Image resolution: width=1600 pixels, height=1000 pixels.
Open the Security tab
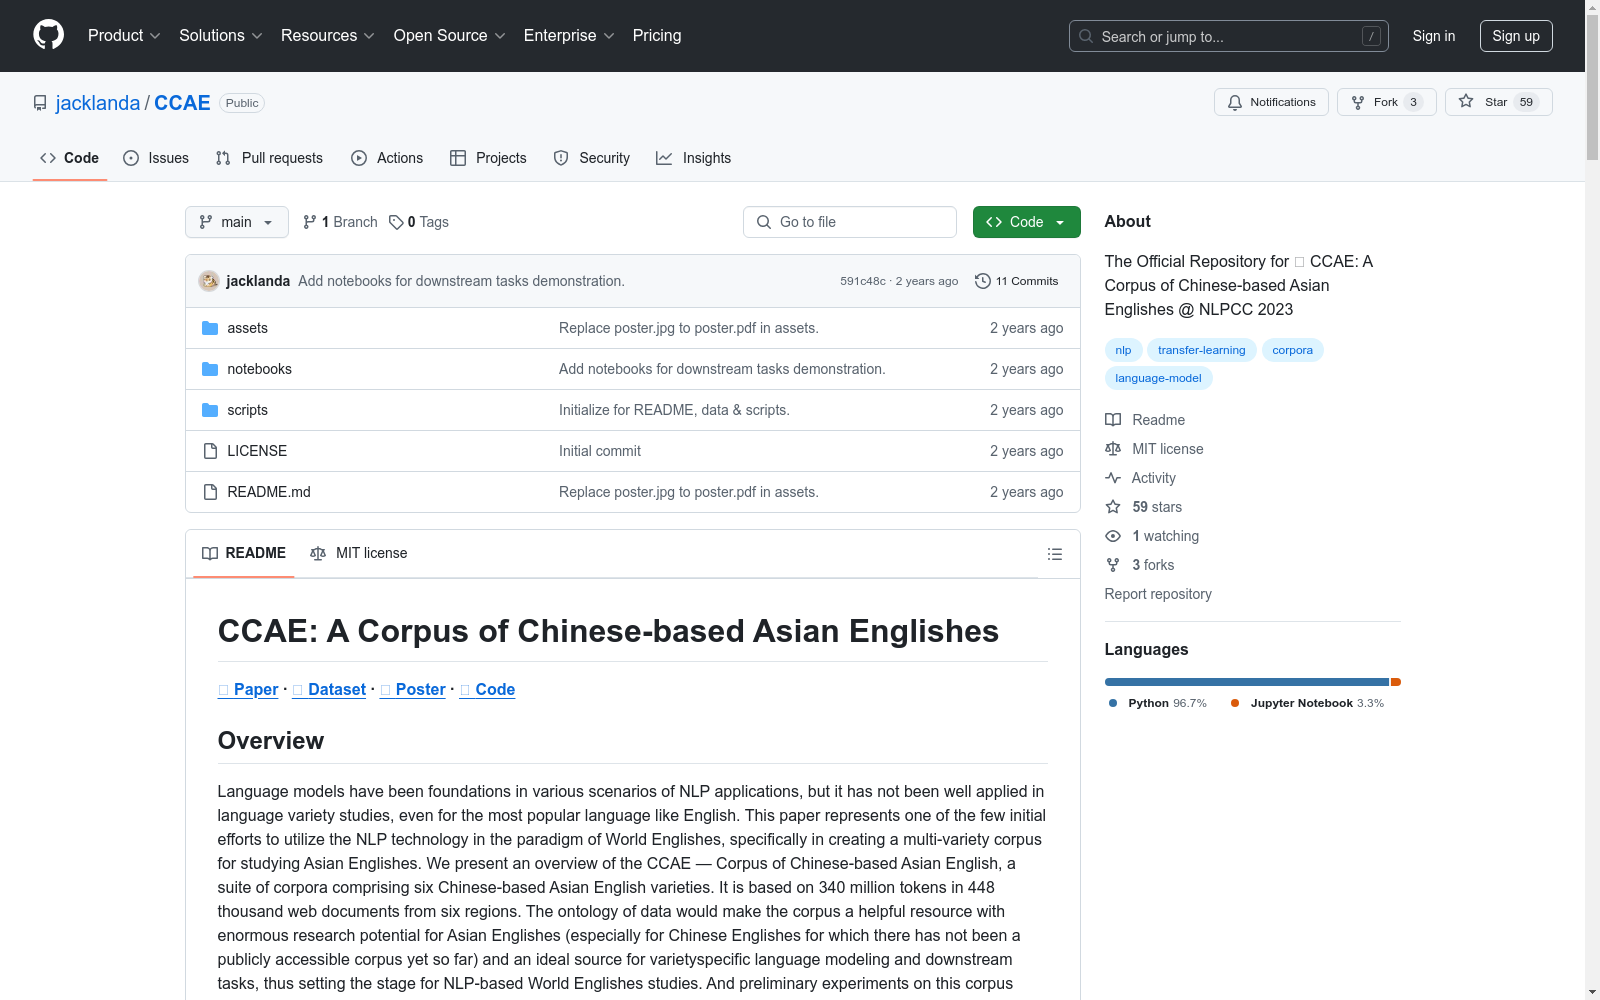[x=592, y=158]
